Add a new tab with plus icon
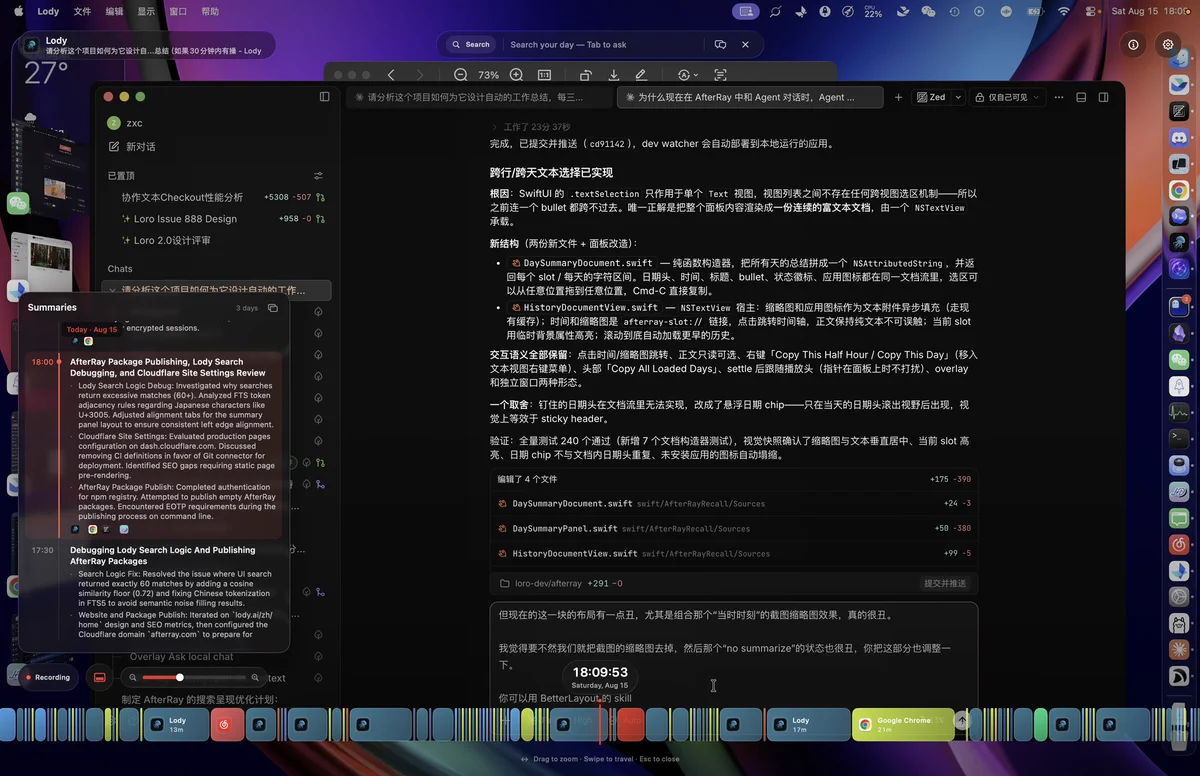1200x776 pixels. [x=898, y=97]
